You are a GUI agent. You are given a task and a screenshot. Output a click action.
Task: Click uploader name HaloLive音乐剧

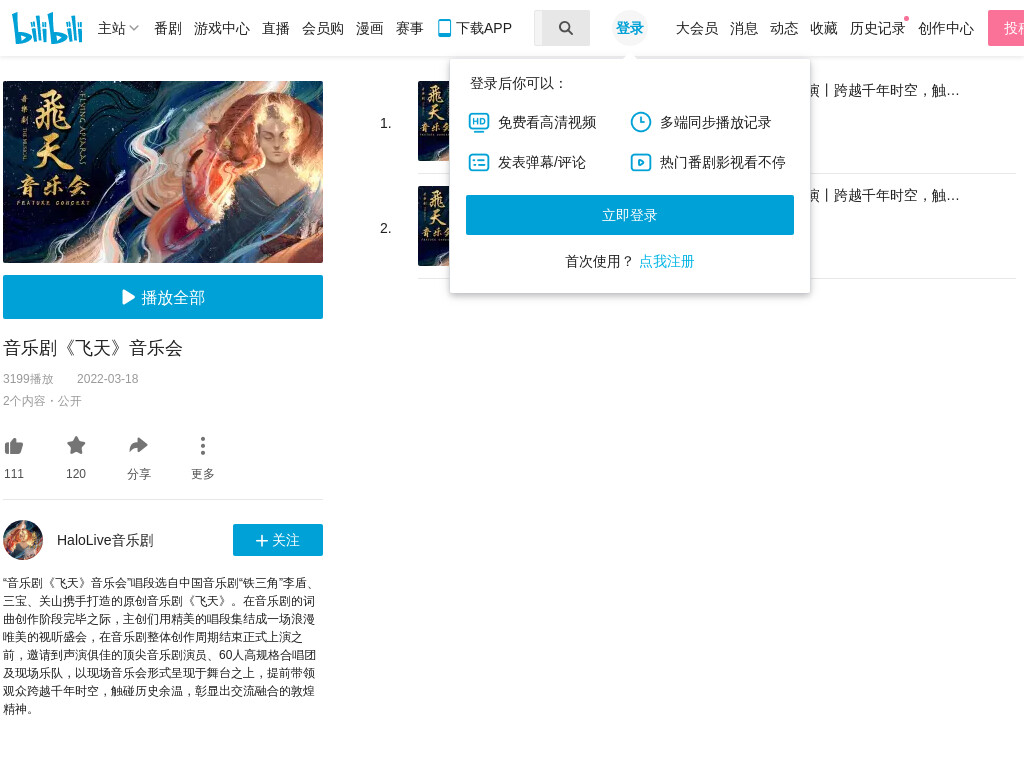tap(105, 540)
